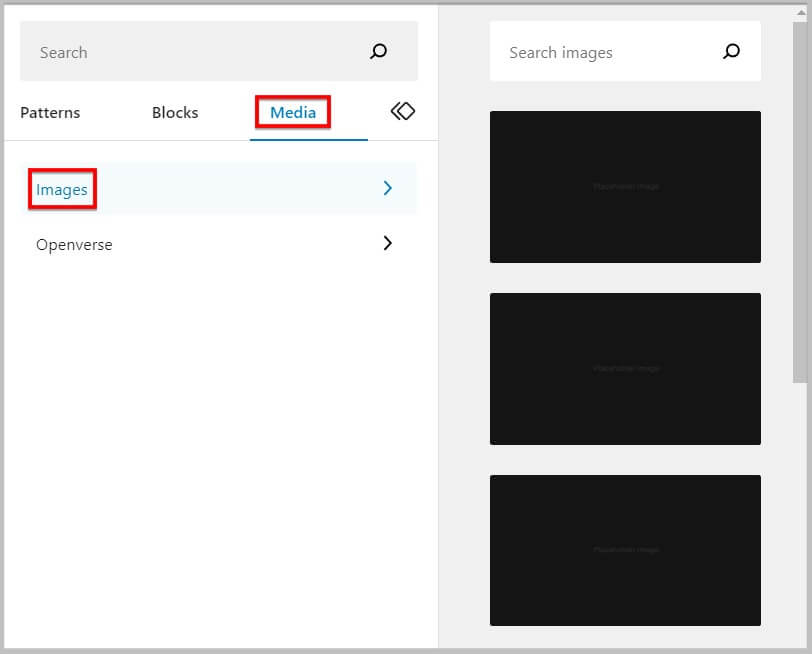Insert the first placeholder image thumbnail

(x=625, y=187)
